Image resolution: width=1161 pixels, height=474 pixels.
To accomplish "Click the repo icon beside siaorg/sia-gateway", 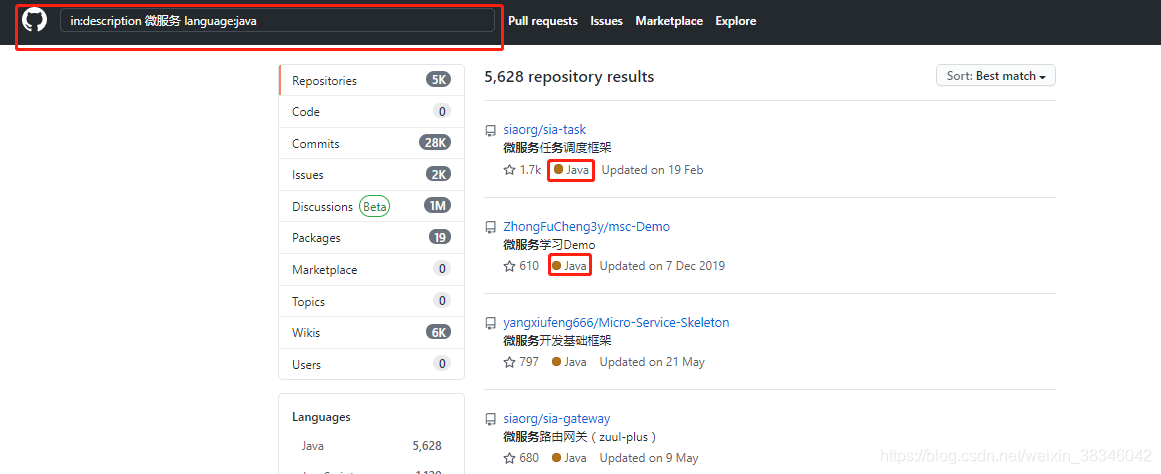I will 490,420.
